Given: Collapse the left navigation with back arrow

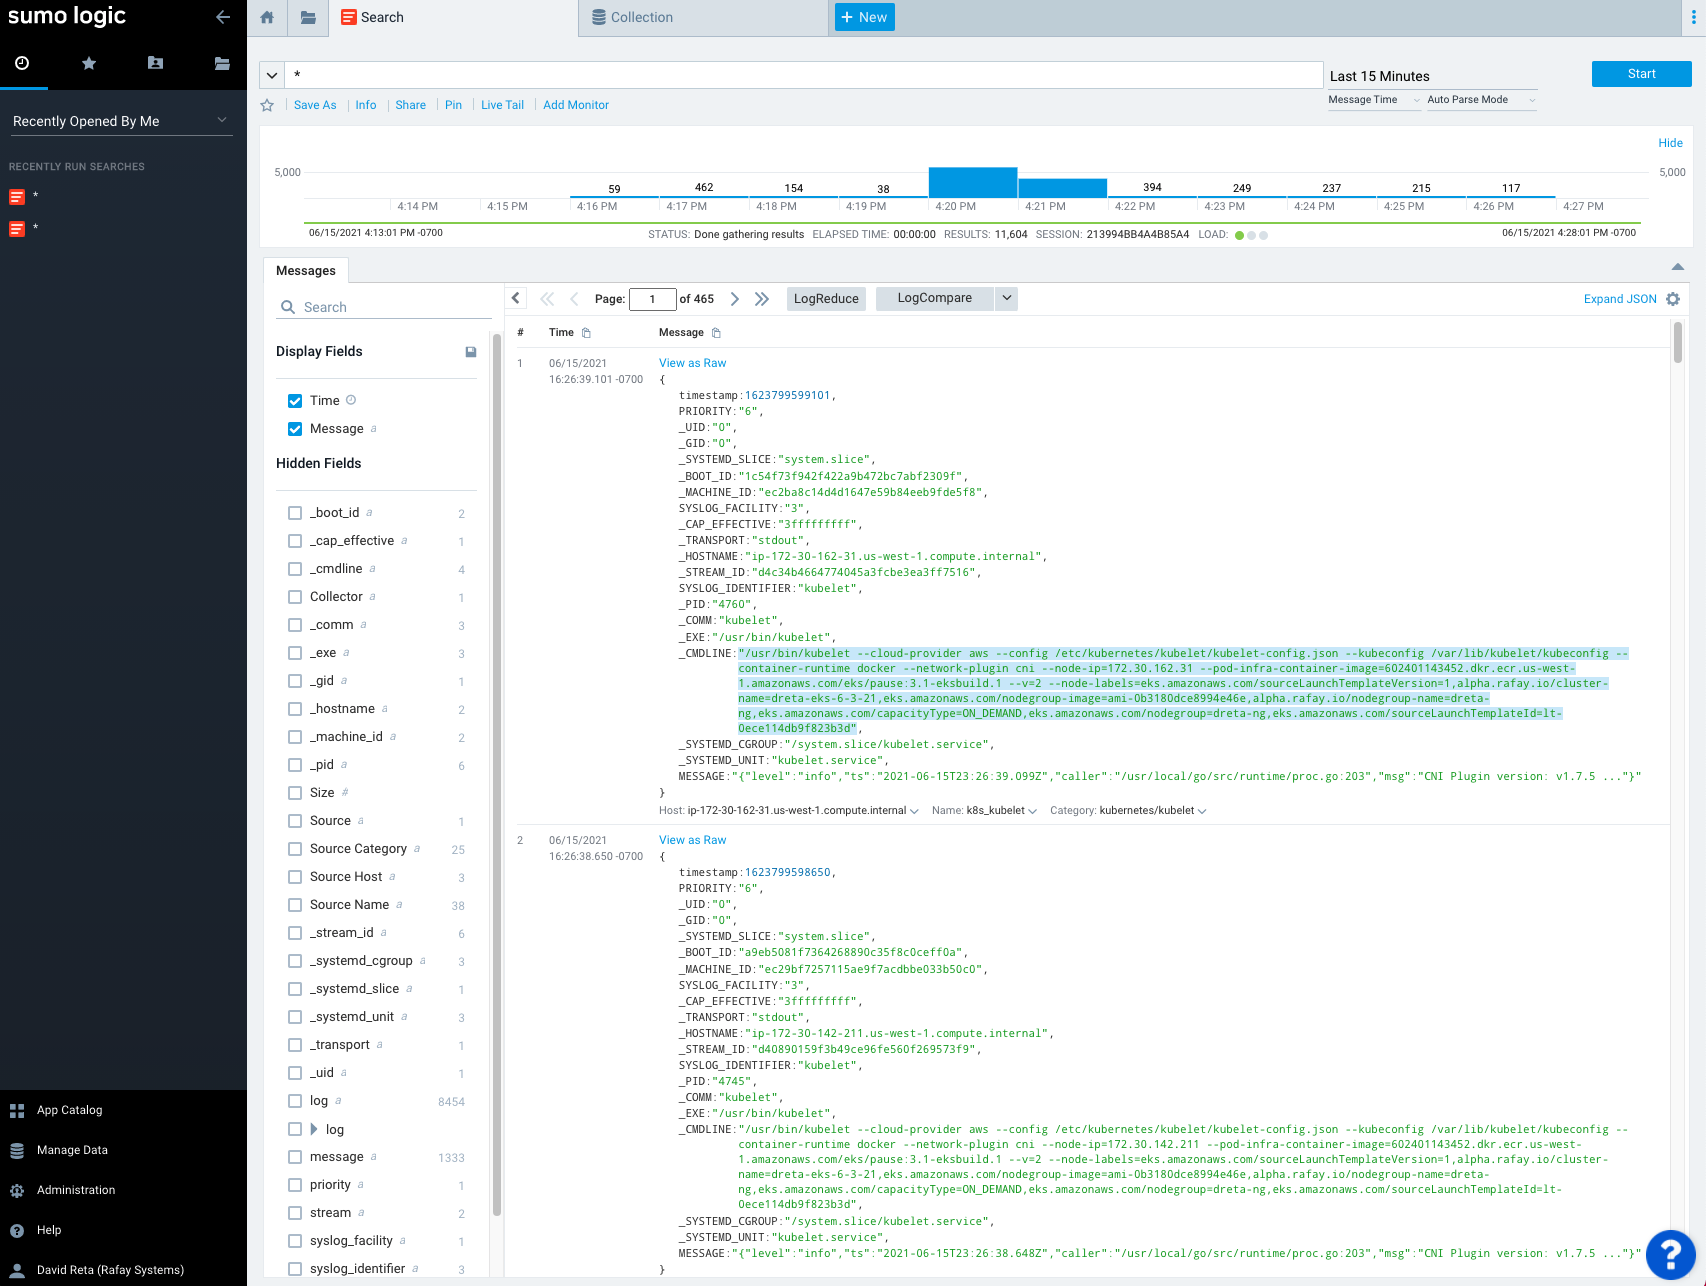Looking at the screenshot, I should [x=223, y=17].
